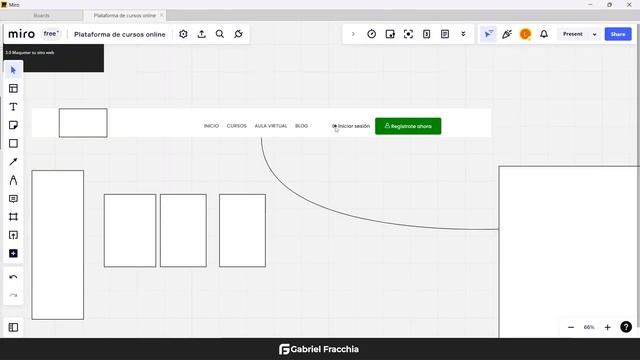This screenshot has height=360, width=640.
Task: Select CURSOS menu text on canvas
Action: tap(237, 126)
